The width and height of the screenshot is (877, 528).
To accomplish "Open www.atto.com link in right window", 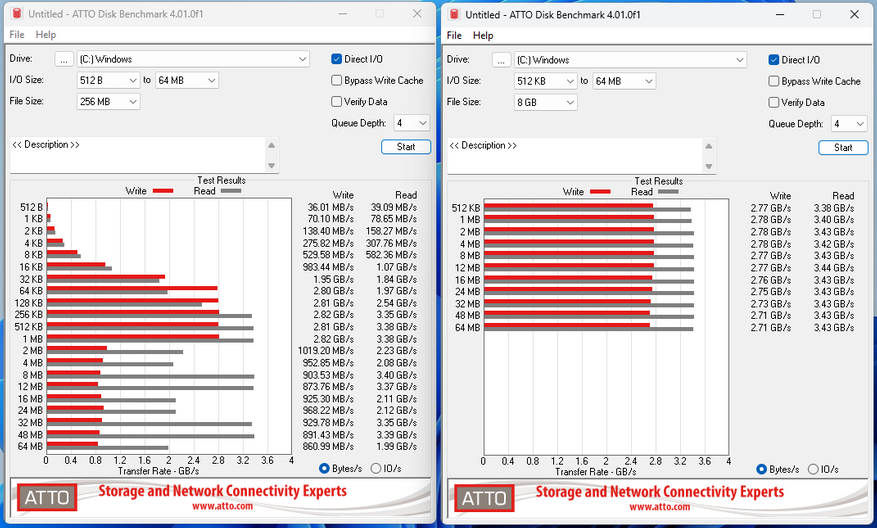I will pos(660,507).
